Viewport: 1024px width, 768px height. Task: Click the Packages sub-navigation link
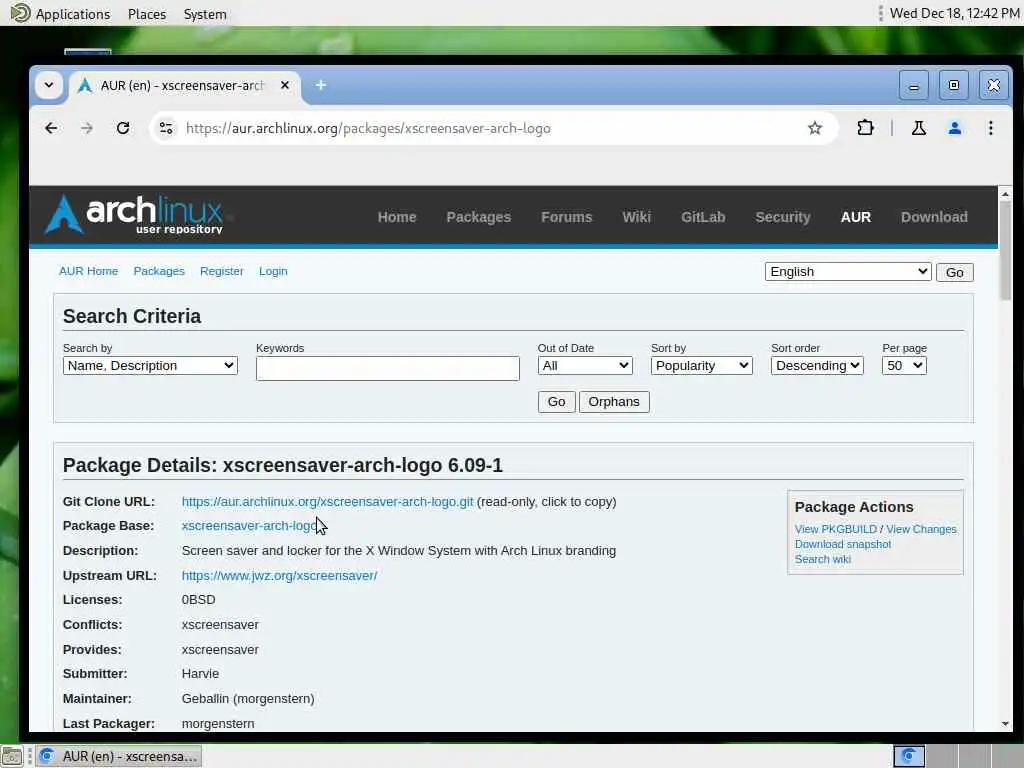click(x=159, y=271)
